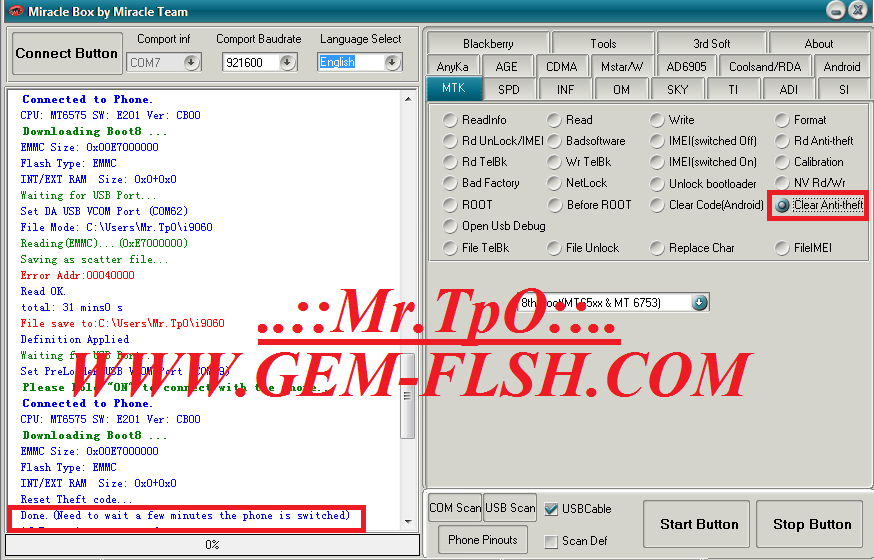Image resolution: width=874 pixels, height=560 pixels.
Task: Switch to the OM tab
Action: 621,89
